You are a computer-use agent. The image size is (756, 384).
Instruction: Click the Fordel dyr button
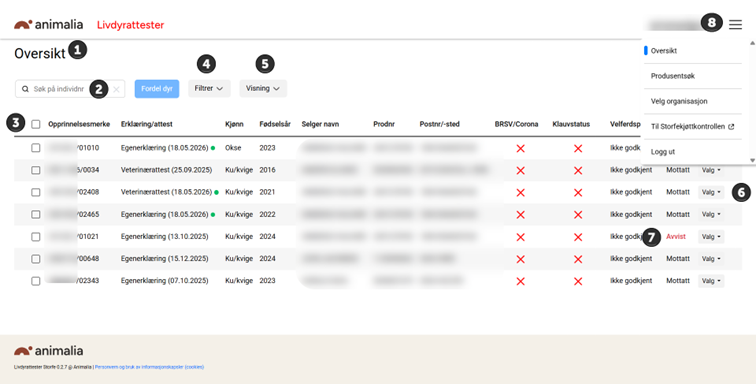(157, 89)
